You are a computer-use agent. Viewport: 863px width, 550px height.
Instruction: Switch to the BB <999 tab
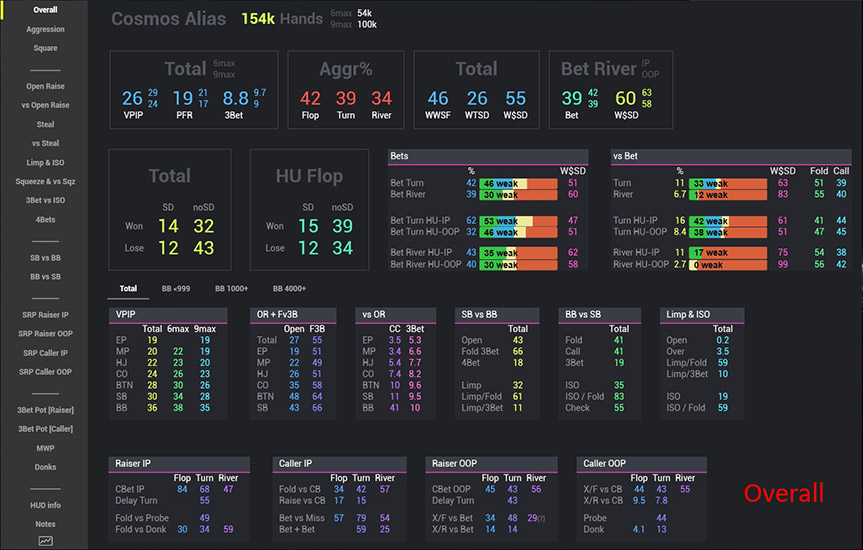point(175,288)
